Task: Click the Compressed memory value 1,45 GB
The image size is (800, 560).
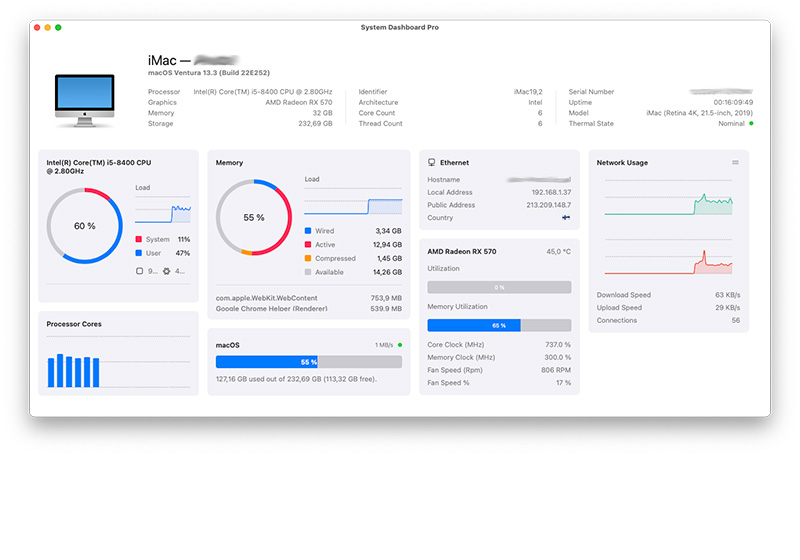Action: click(x=389, y=258)
